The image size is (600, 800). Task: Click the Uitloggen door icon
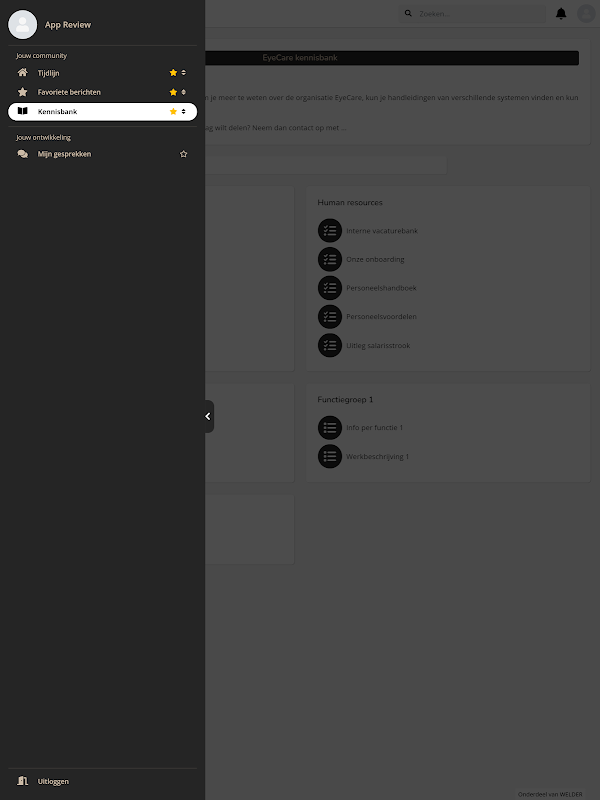pos(22,781)
